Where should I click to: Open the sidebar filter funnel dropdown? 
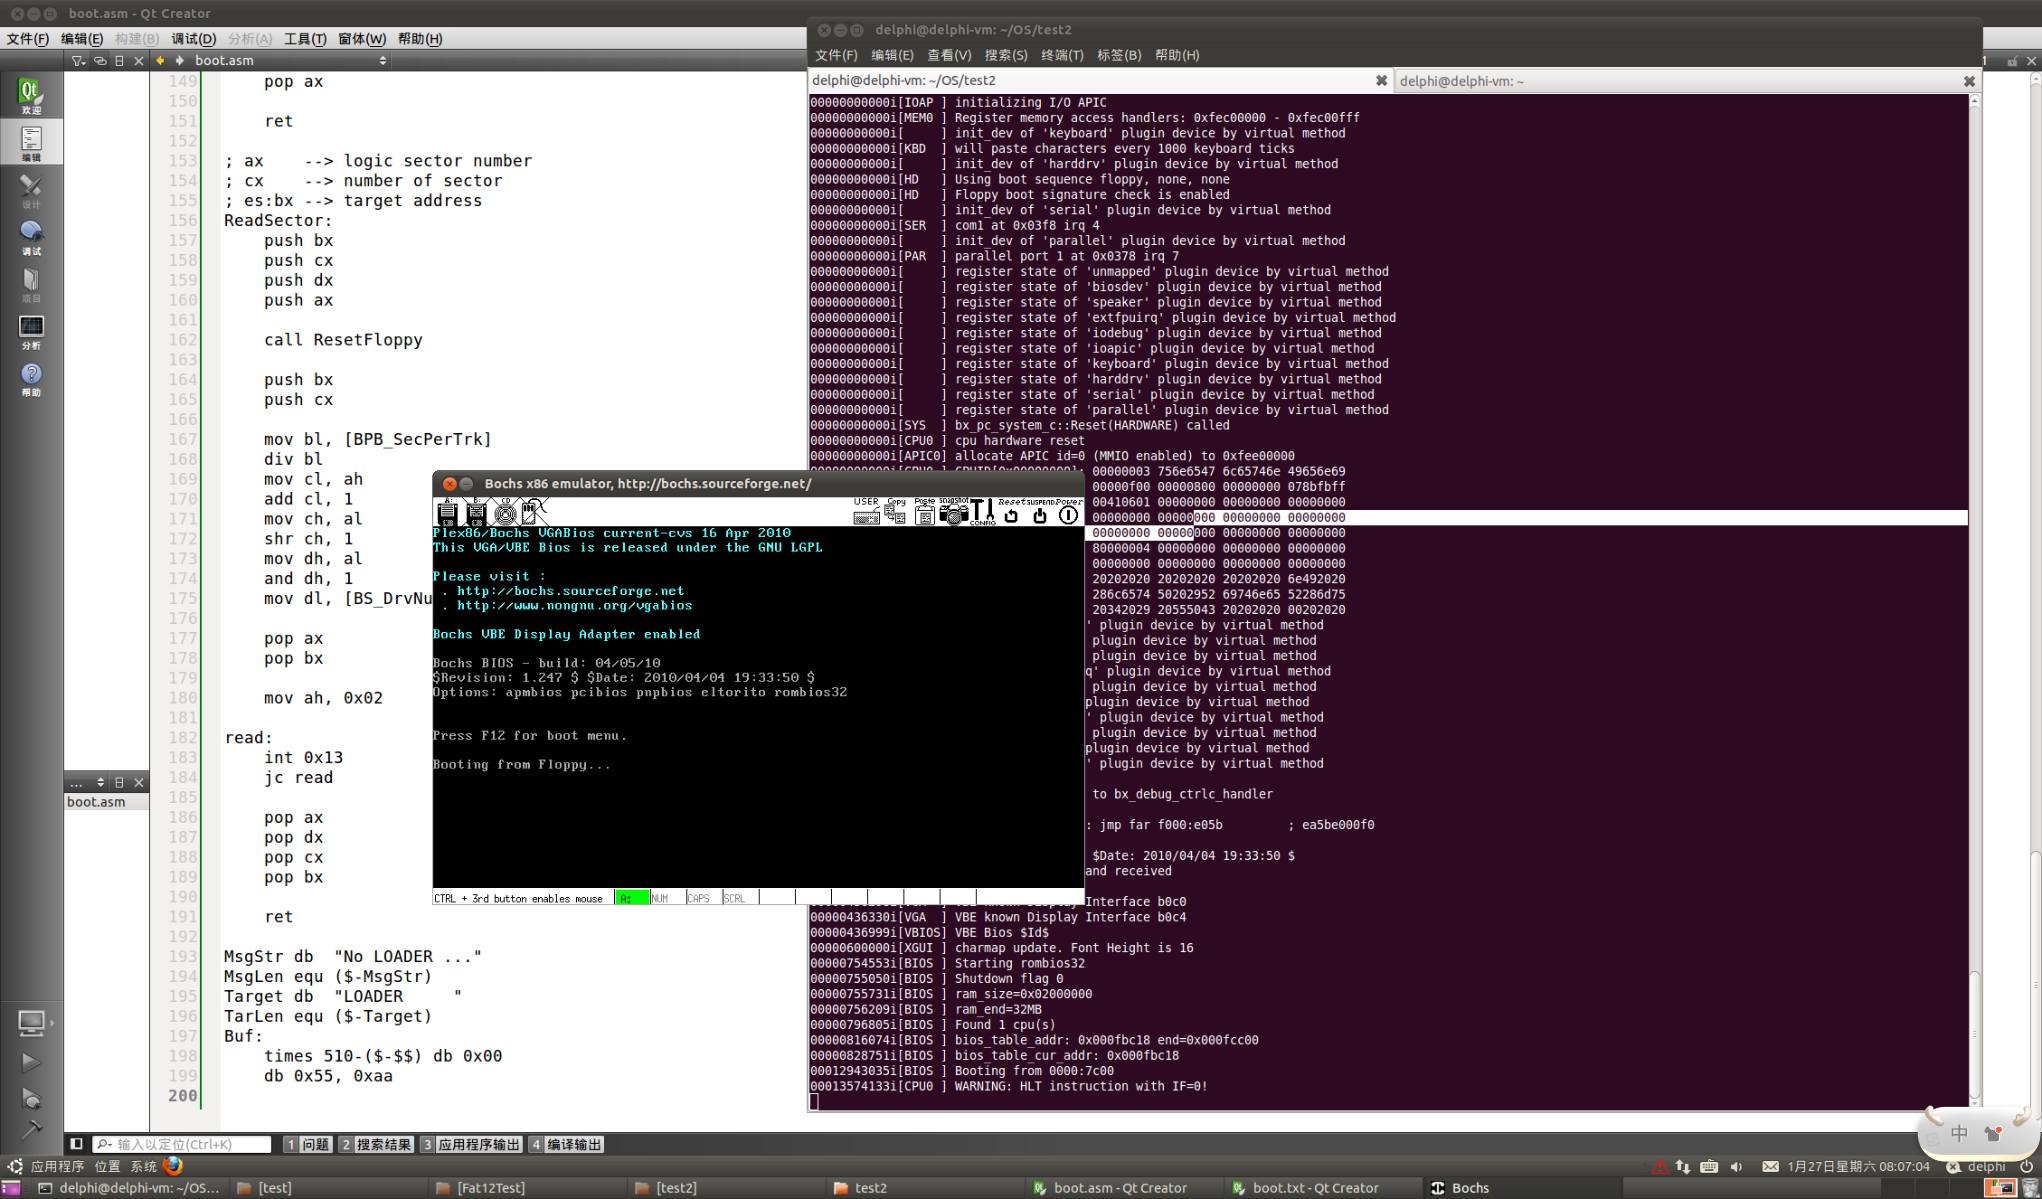pos(78,61)
